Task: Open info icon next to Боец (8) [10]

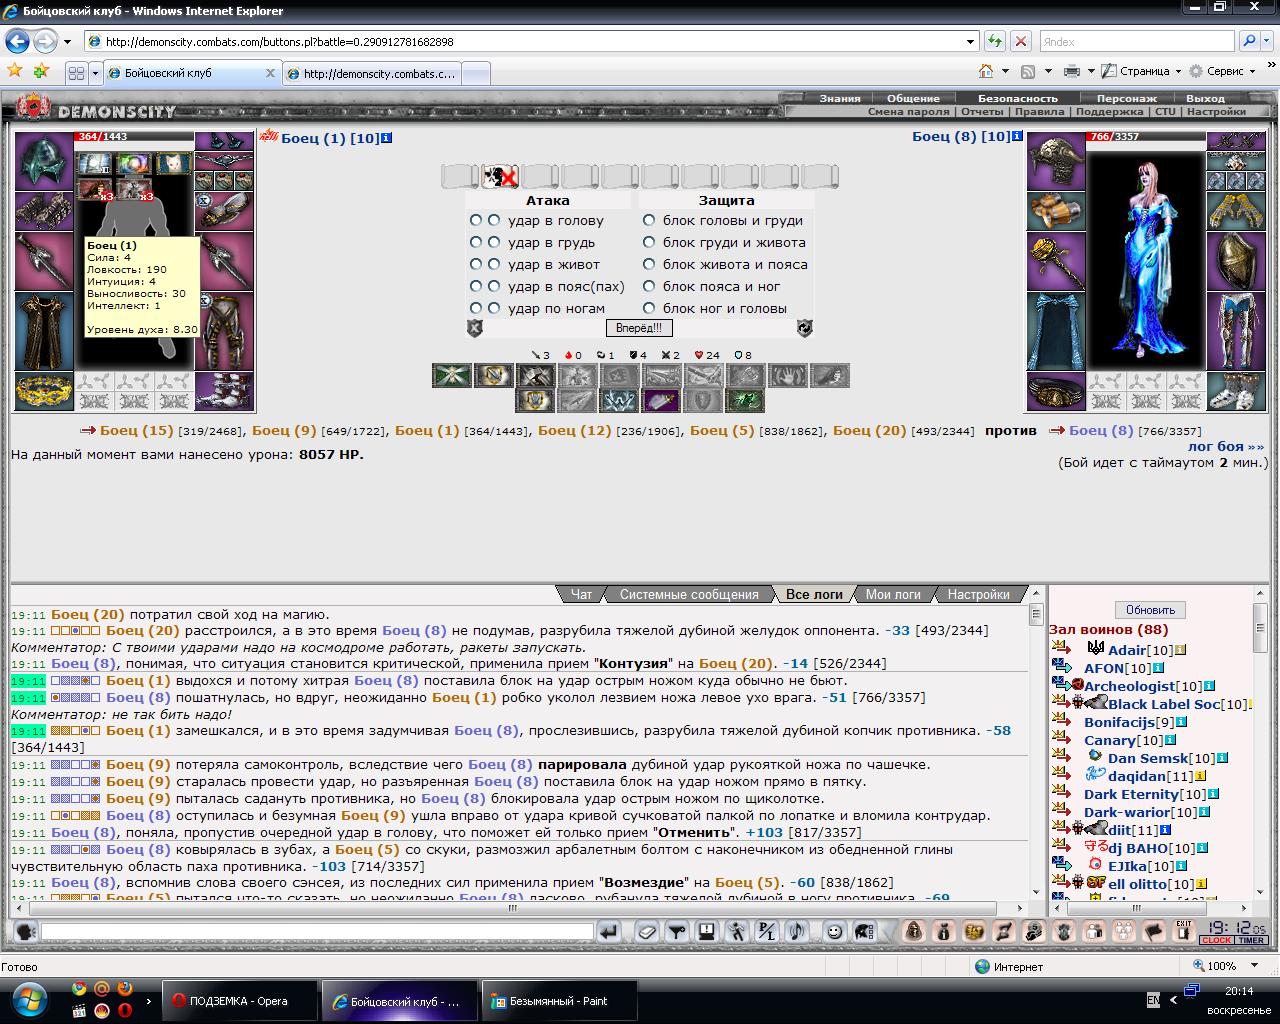Action: pyautogui.click(x=1017, y=136)
